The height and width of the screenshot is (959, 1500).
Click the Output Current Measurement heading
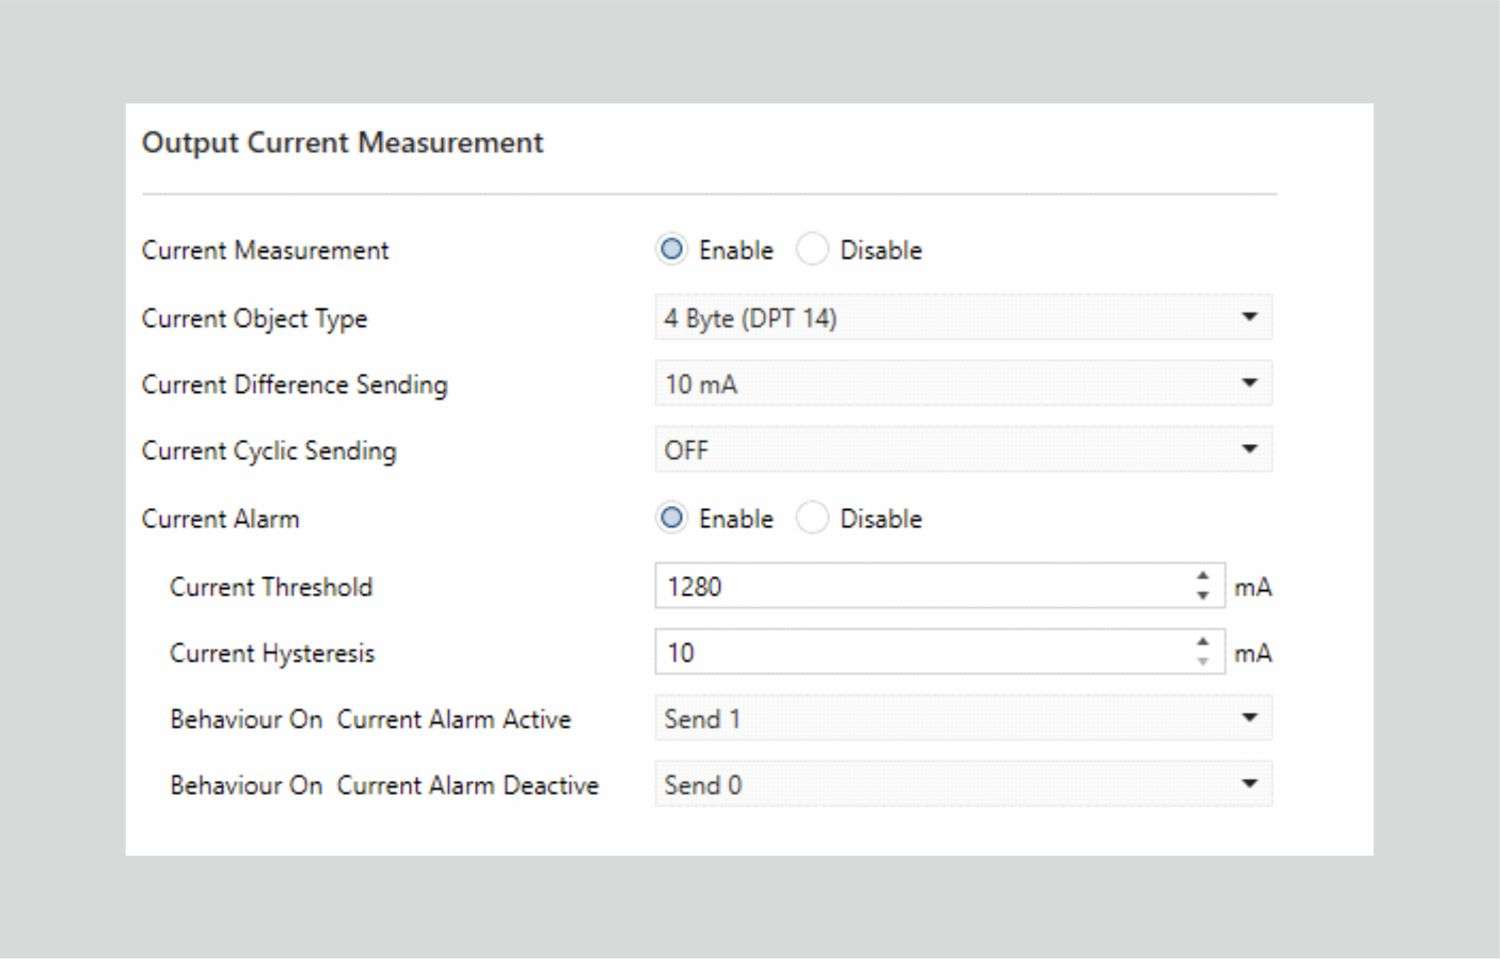click(x=343, y=143)
